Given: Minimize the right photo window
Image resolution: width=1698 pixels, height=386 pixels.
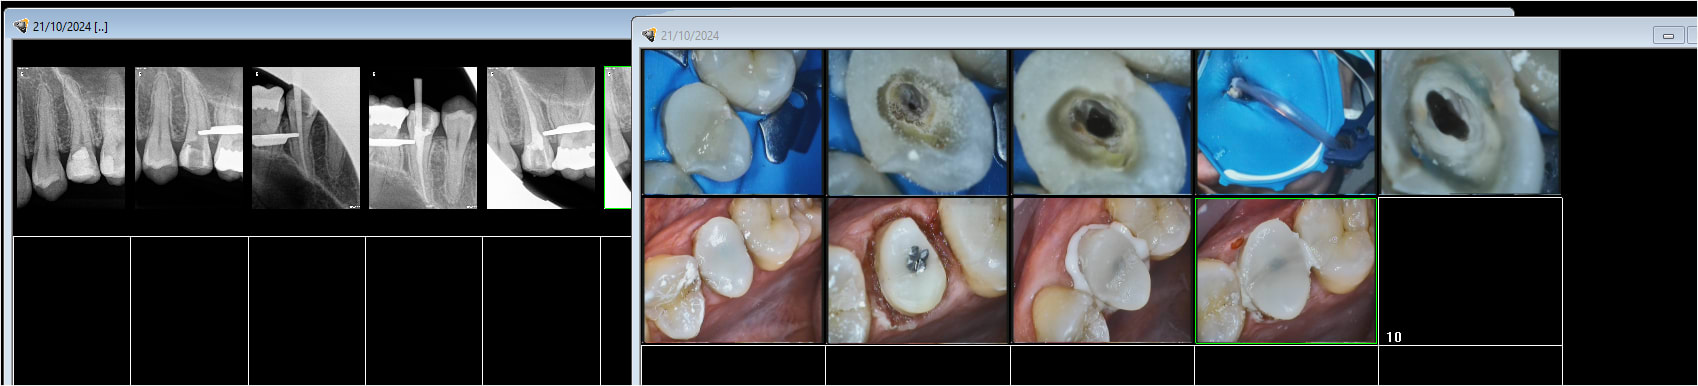Looking at the screenshot, I should pos(1668,35).
